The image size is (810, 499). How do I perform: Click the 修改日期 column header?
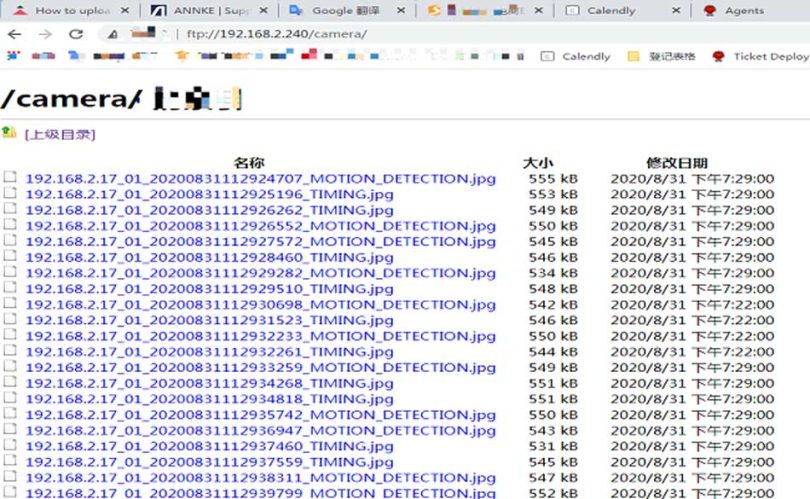click(x=677, y=162)
